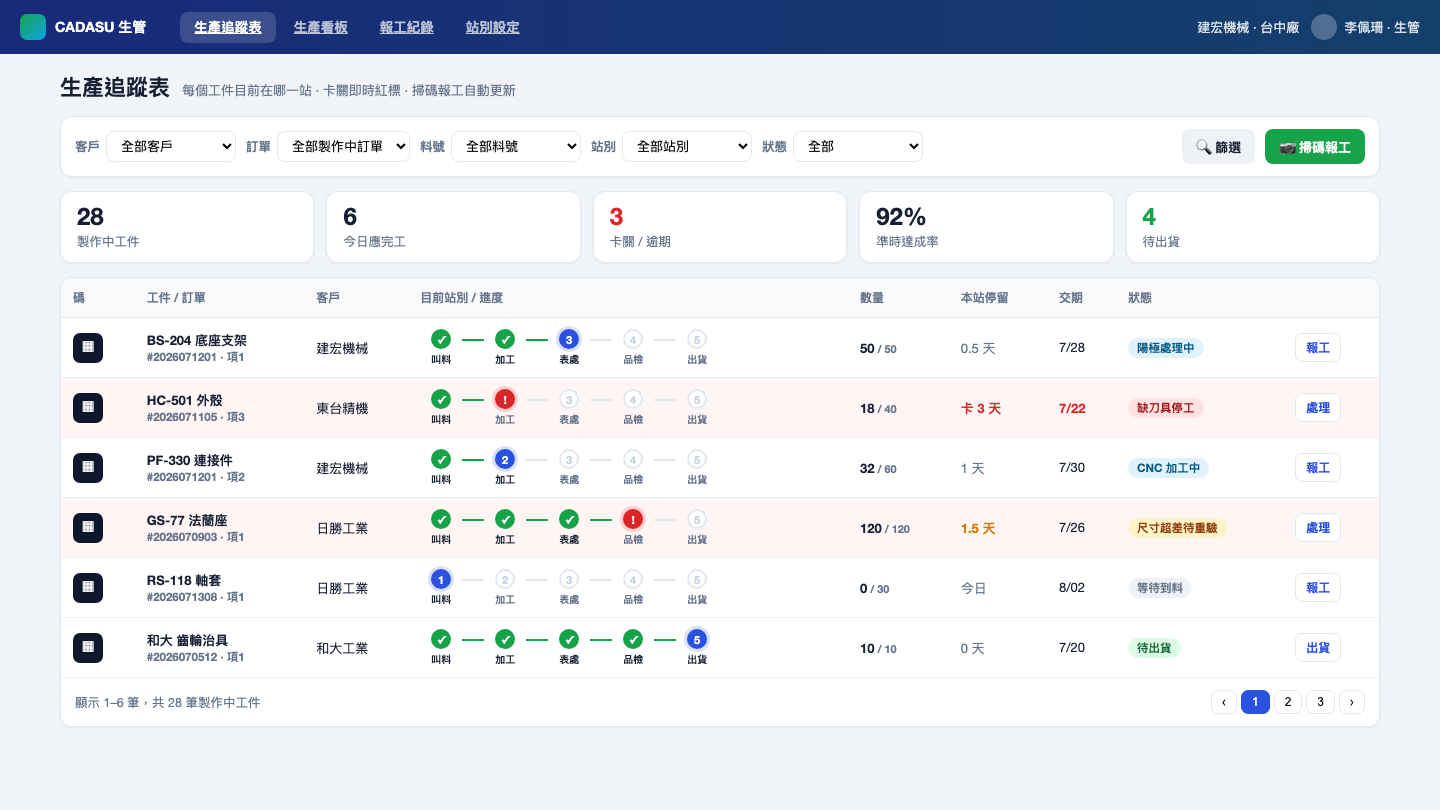Click blue step 2 加工 in PF-330 row
This screenshot has width=1440, height=810.
click(505, 459)
